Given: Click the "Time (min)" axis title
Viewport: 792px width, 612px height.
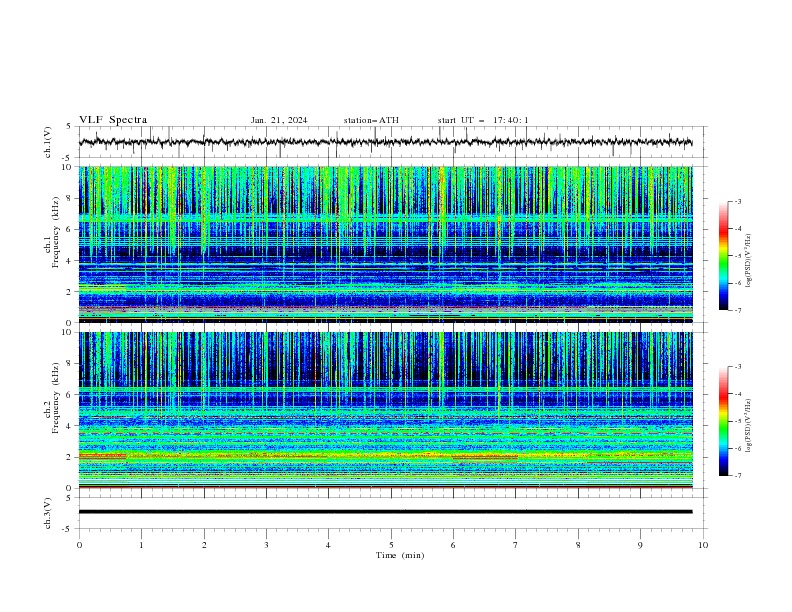Looking at the screenshot, I should pyautogui.click(x=400, y=555).
